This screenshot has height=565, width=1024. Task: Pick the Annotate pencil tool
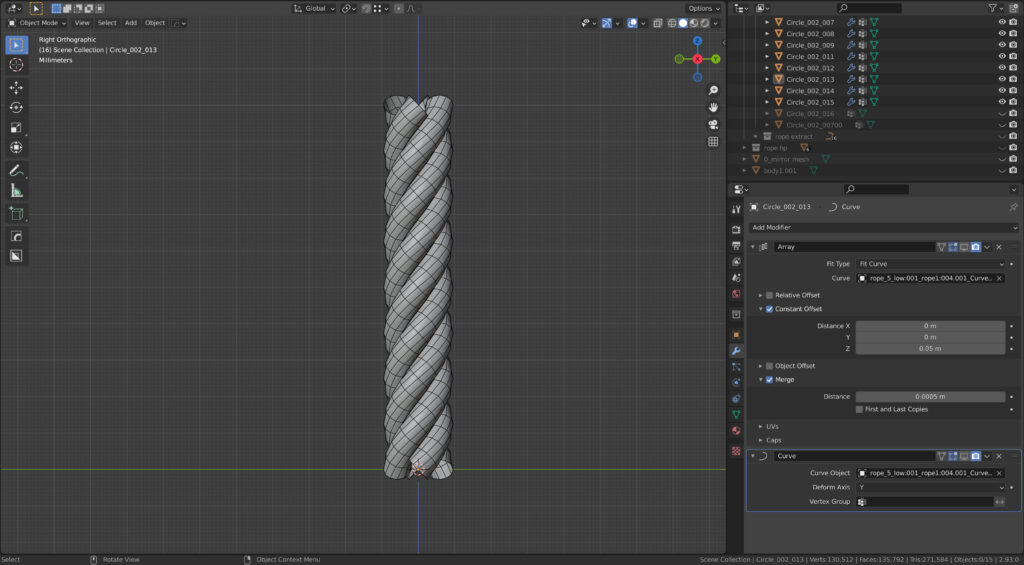pos(16,170)
